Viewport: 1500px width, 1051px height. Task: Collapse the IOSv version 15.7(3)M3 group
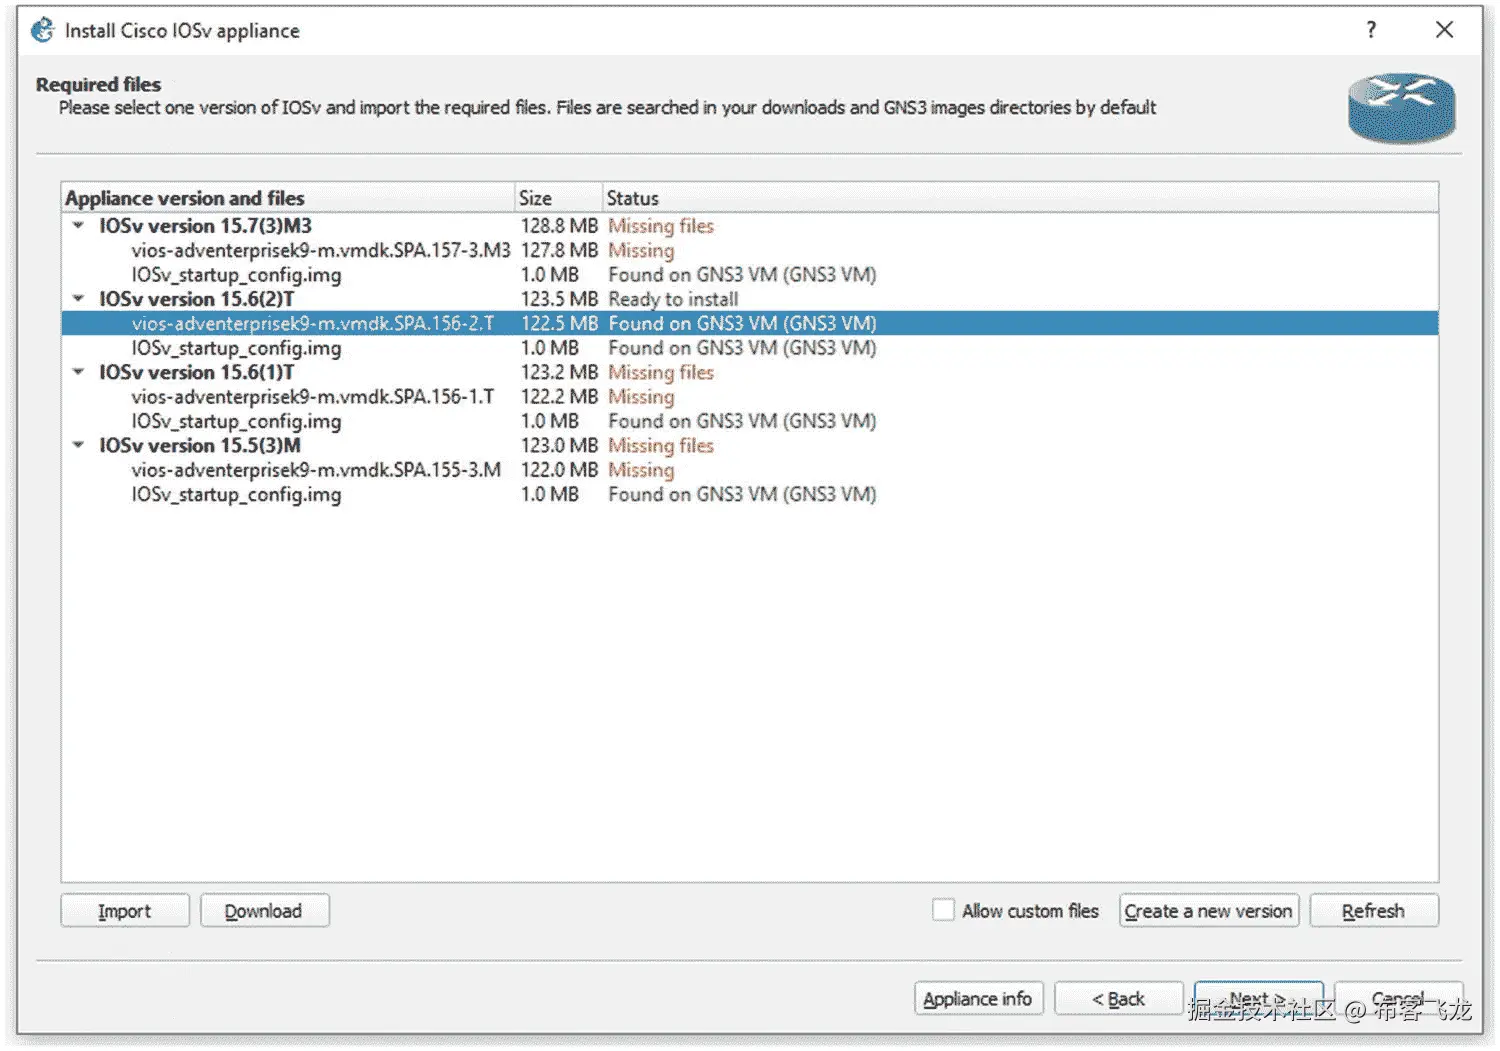pyautogui.click(x=78, y=226)
